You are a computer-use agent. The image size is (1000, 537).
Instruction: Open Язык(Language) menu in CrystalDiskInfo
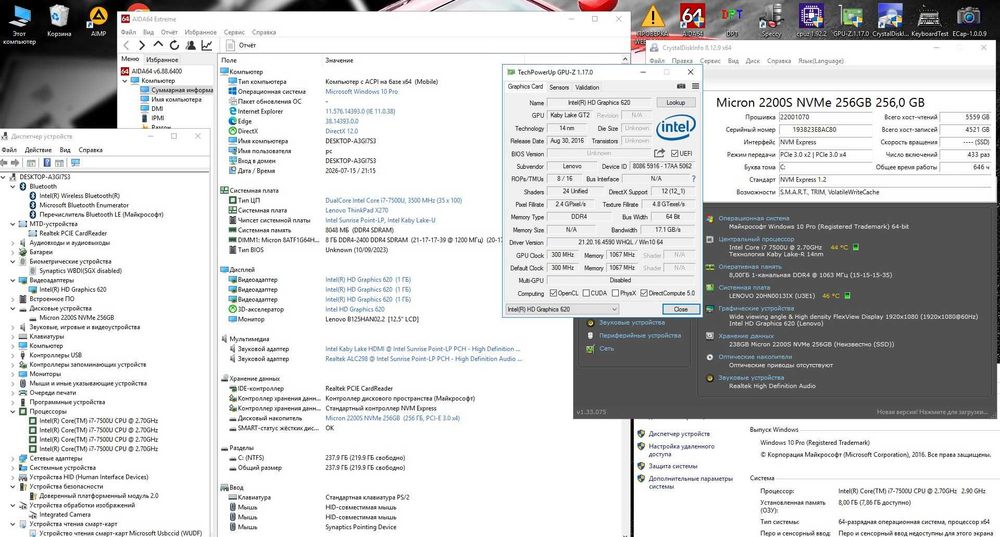821,61
